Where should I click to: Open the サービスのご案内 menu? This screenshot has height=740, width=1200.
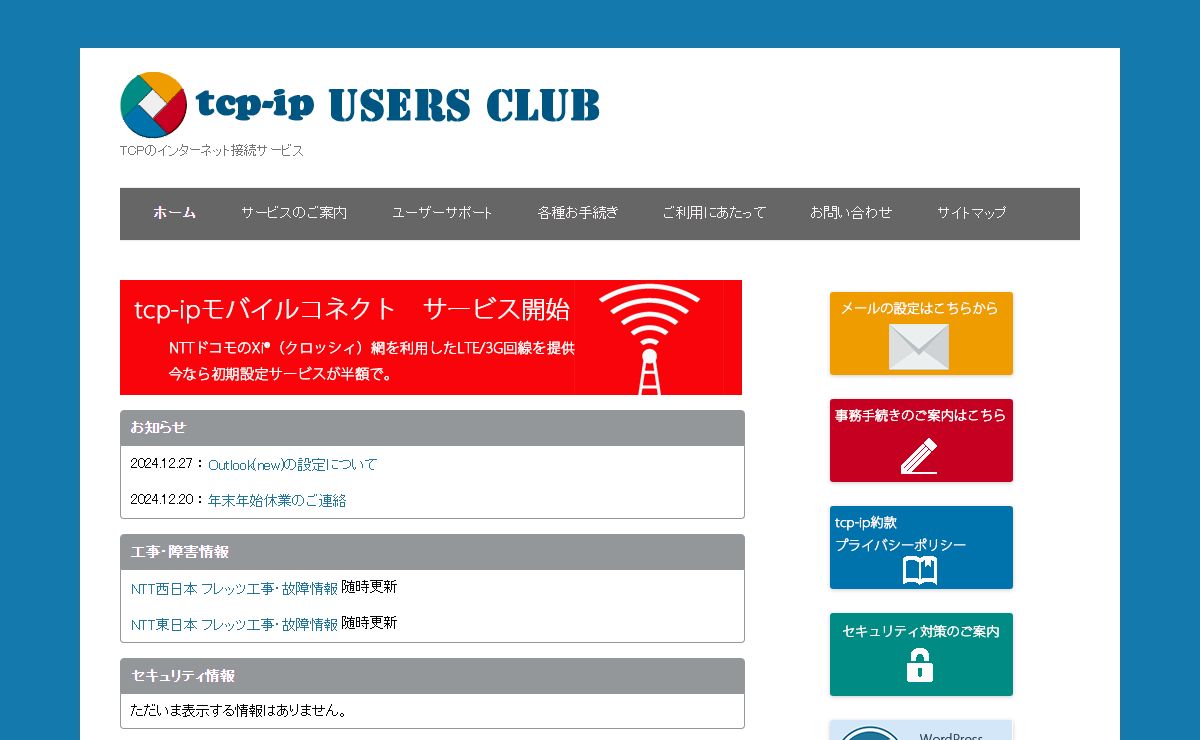(294, 213)
